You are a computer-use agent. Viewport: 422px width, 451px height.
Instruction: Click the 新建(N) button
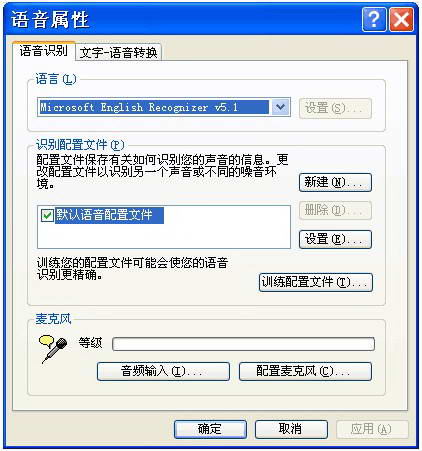coord(335,182)
